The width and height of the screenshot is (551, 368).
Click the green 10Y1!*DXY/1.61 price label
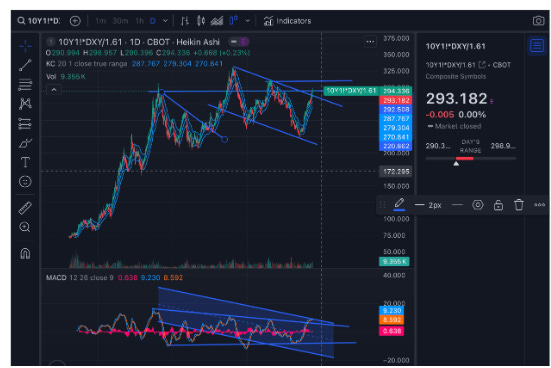click(350, 91)
